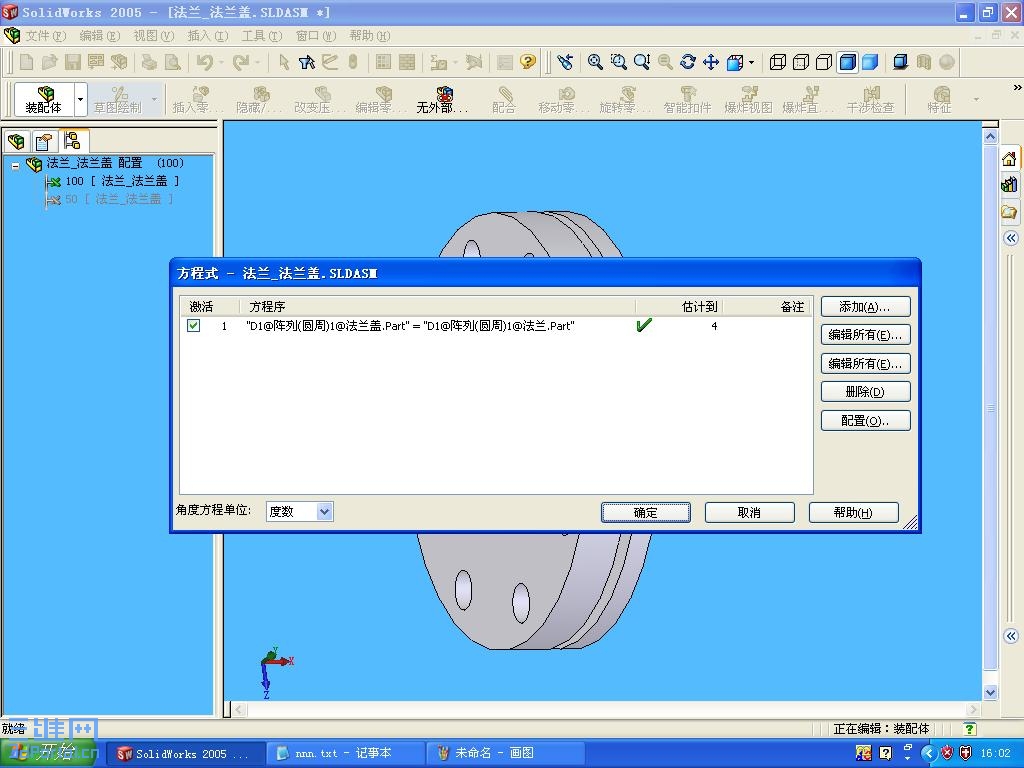Click the 备注 column header
The image size is (1024, 768).
pos(767,306)
